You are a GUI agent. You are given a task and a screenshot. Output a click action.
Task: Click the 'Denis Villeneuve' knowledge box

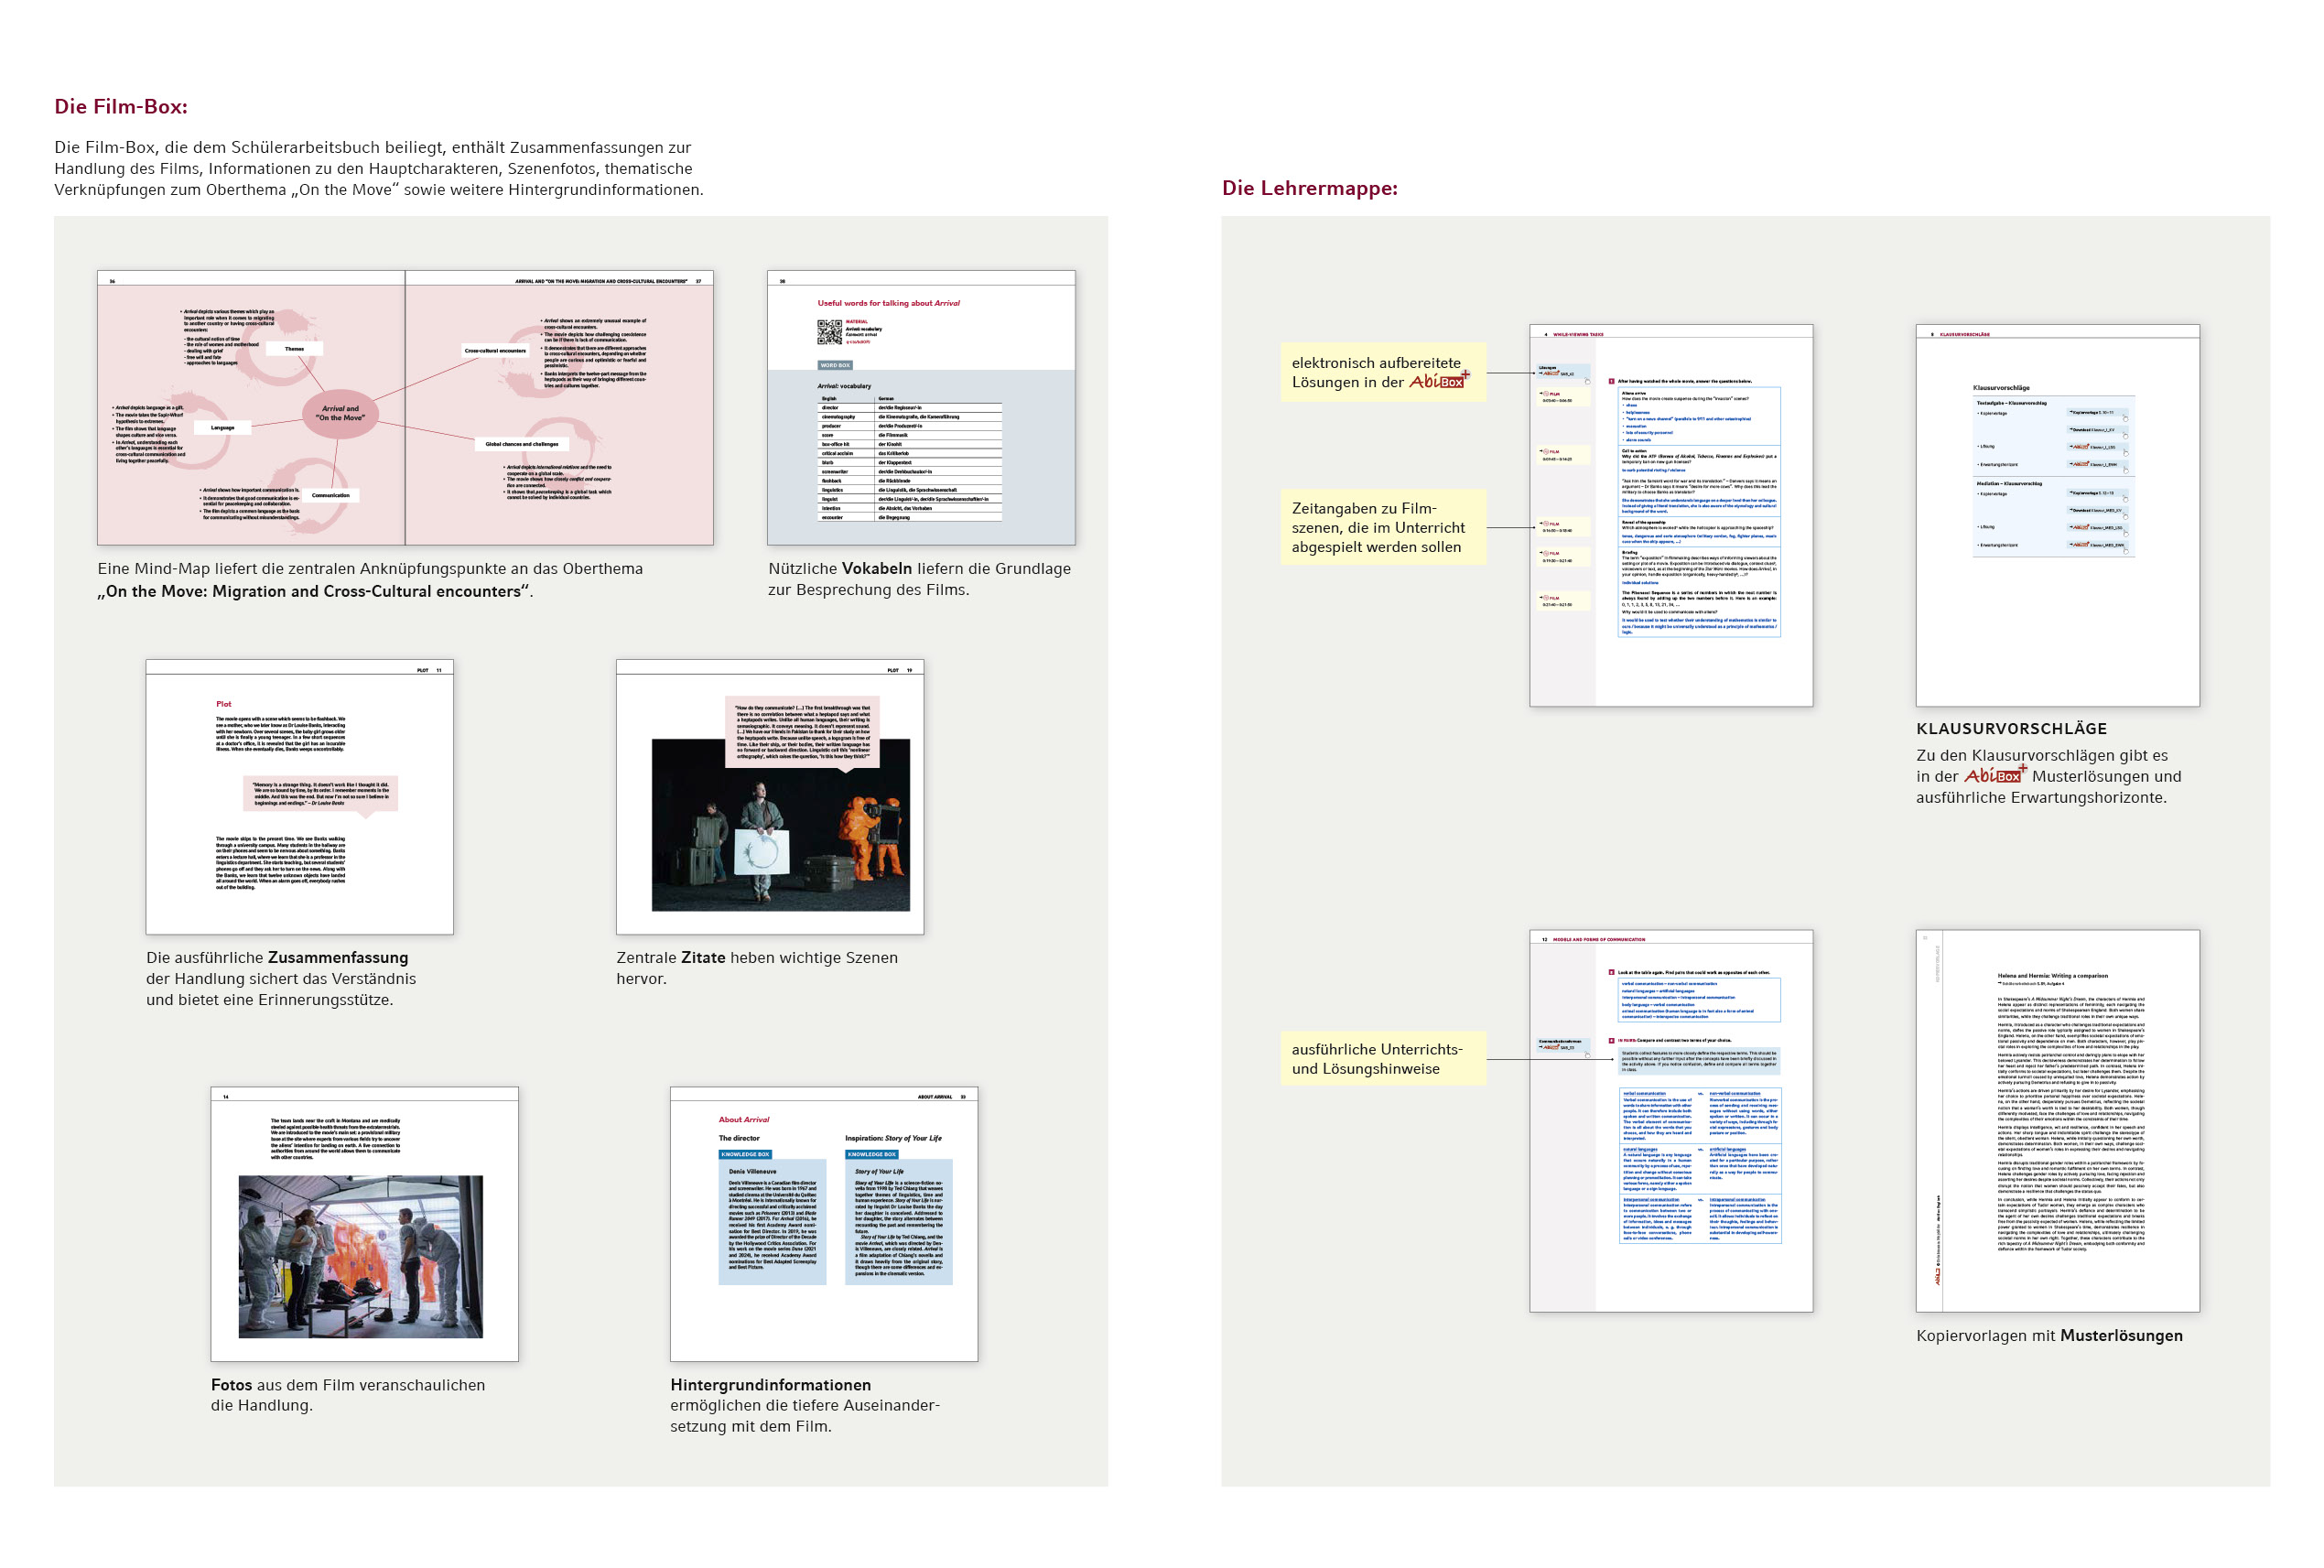pyautogui.click(x=772, y=1220)
